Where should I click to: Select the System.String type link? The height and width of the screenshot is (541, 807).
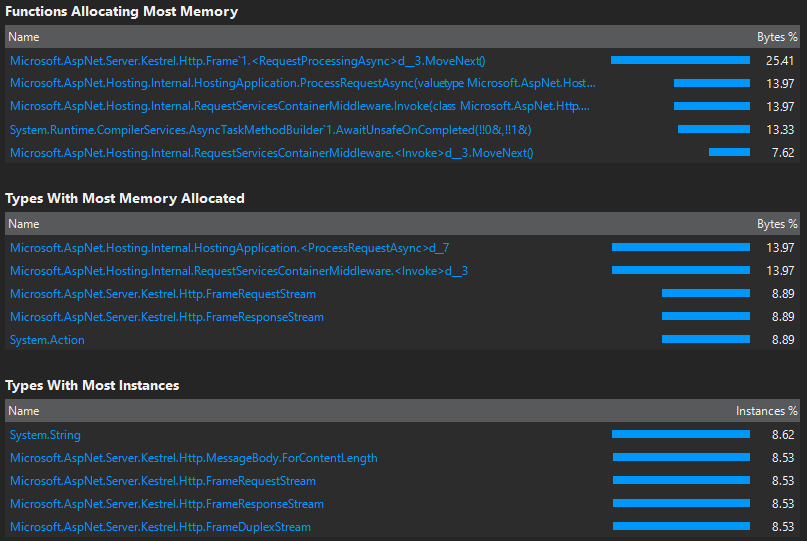click(45, 435)
